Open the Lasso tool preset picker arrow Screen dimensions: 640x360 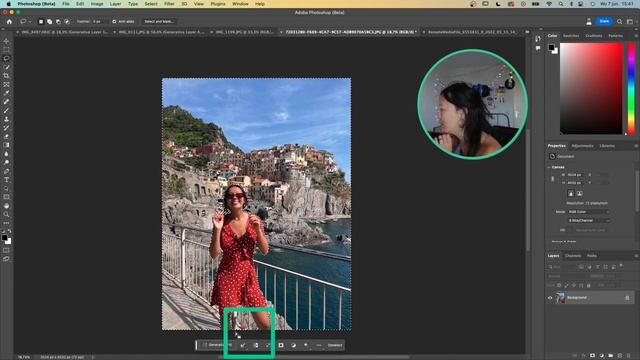(30, 22)
